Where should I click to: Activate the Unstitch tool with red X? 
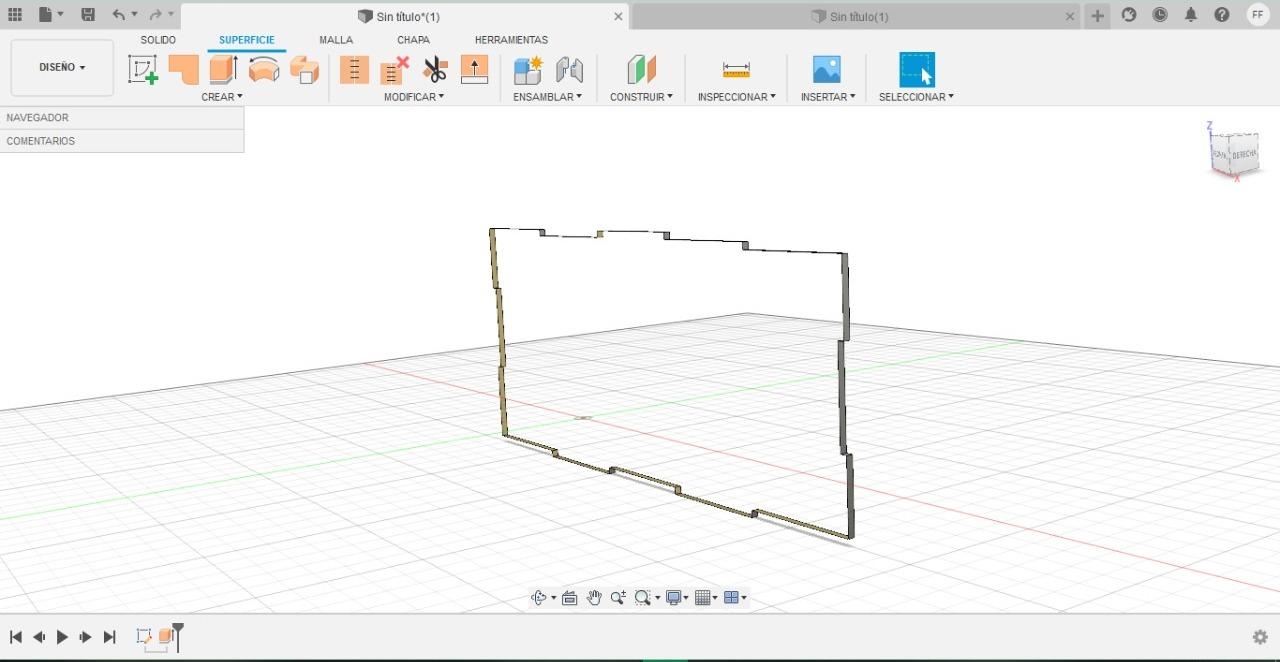click(x=395, y=69)
